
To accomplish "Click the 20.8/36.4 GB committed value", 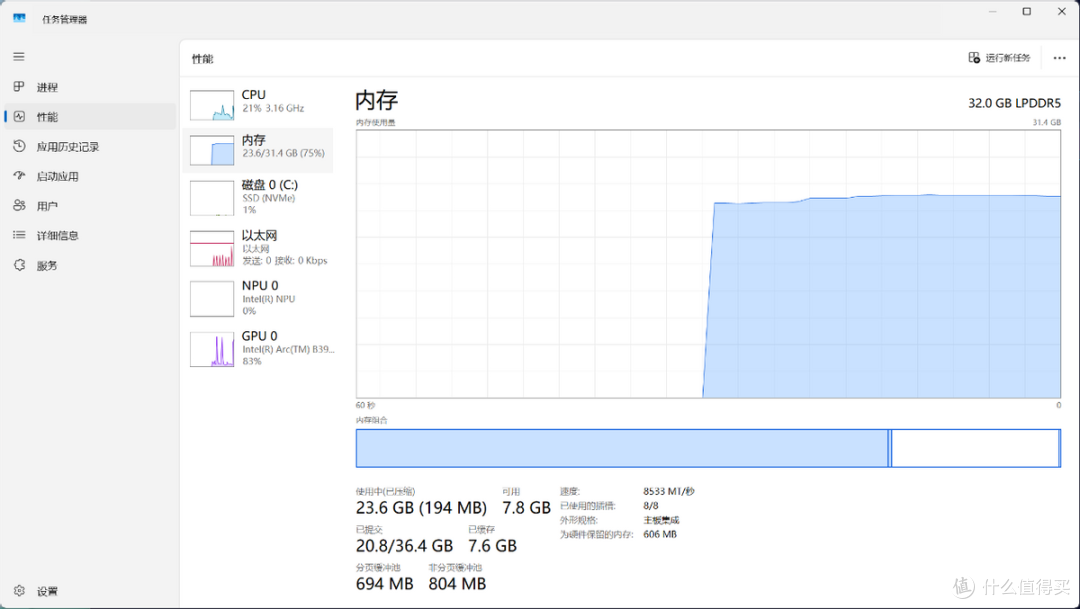I will (x=404, y=546).
